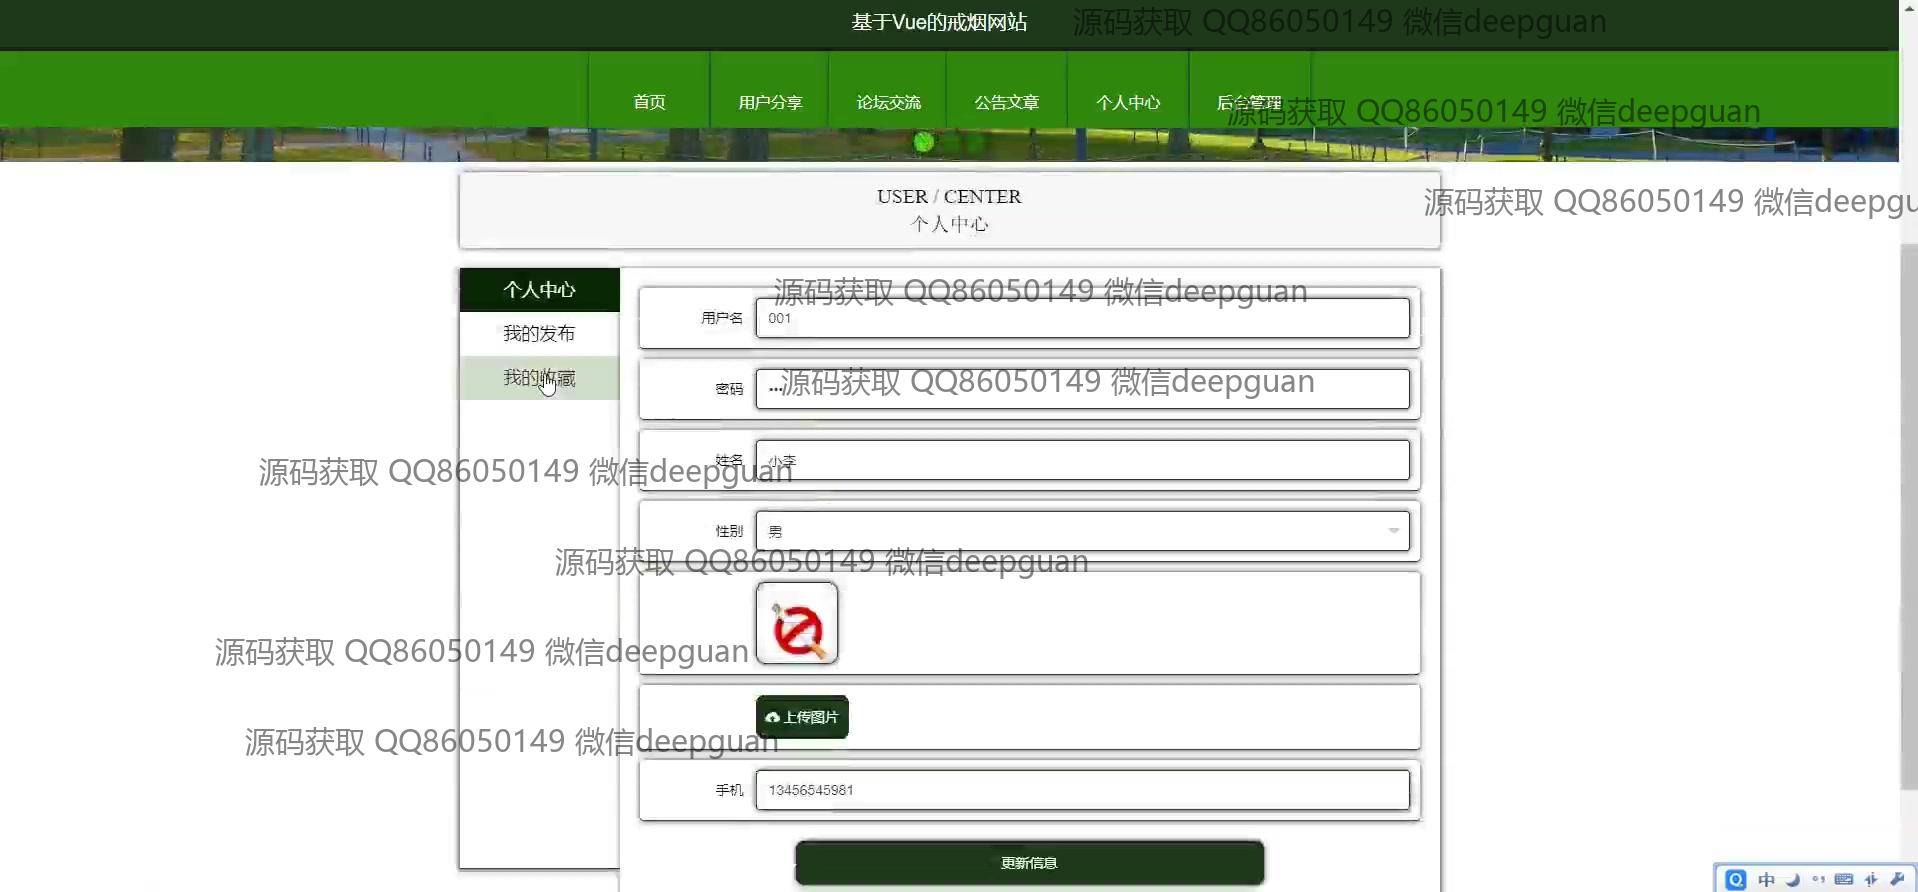
Task: Open the soft keyboard icon
Action: point(1844,879)
